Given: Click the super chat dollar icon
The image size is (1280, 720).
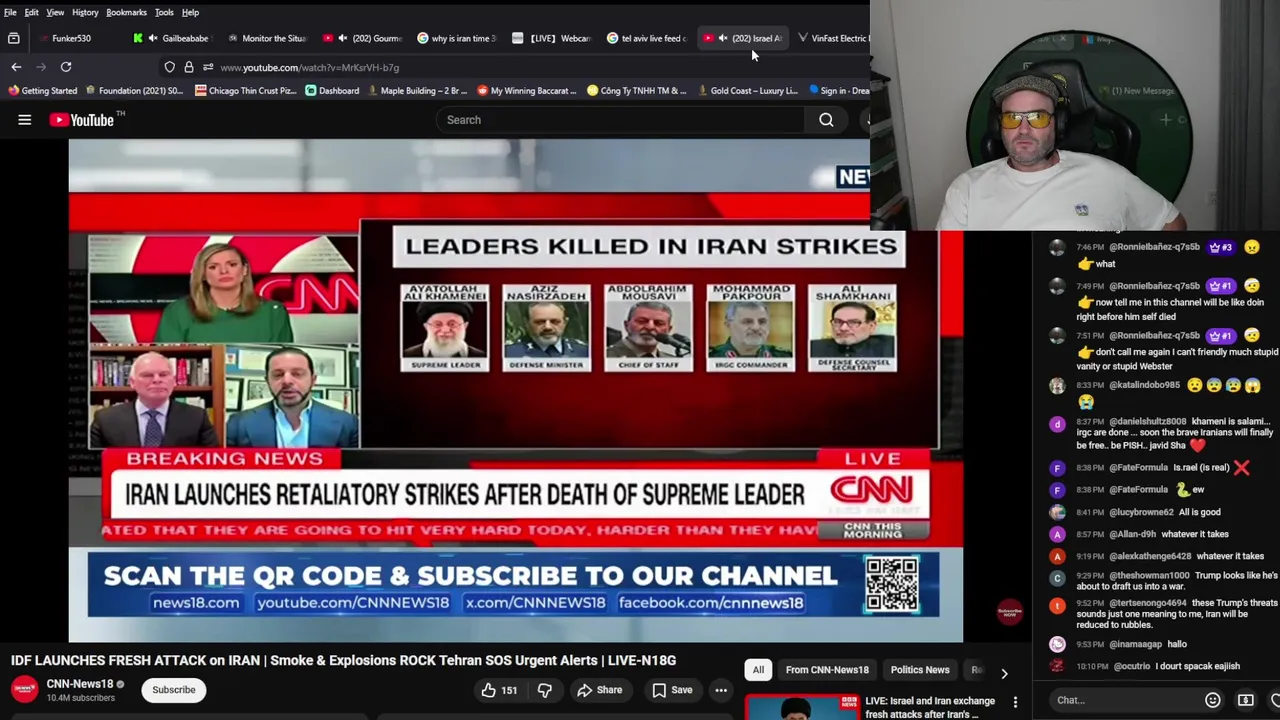Looking at the screenshot, I should pos(1245,700).
